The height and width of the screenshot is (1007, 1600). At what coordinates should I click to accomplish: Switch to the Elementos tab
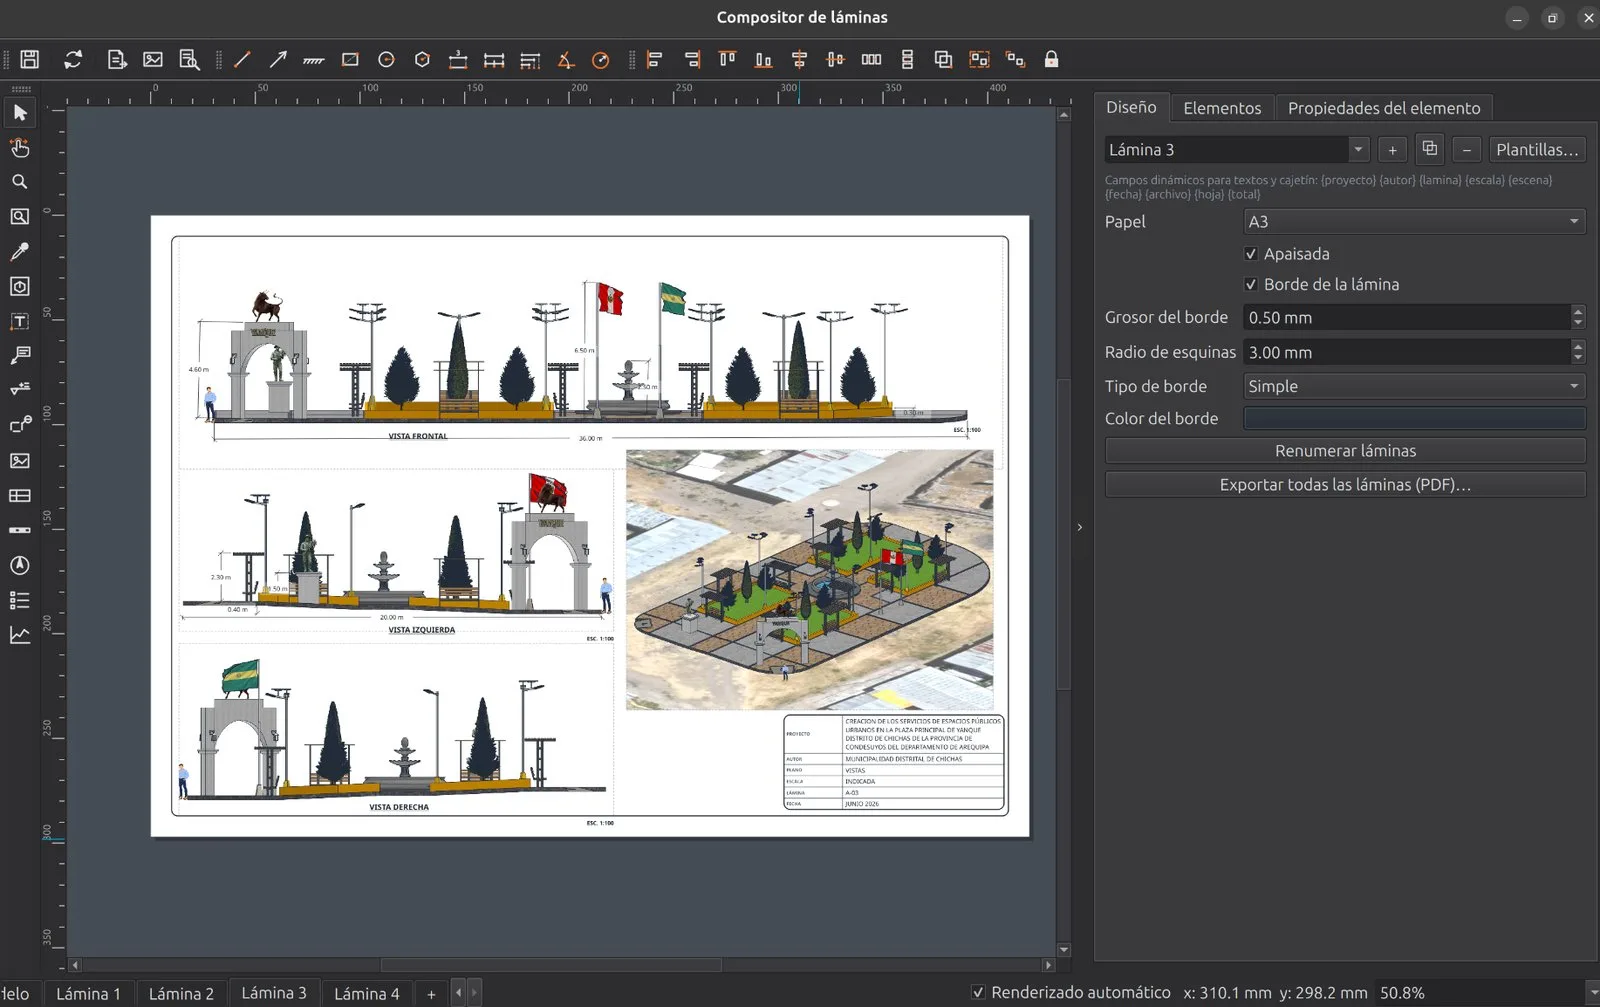tap(1222, 108)
